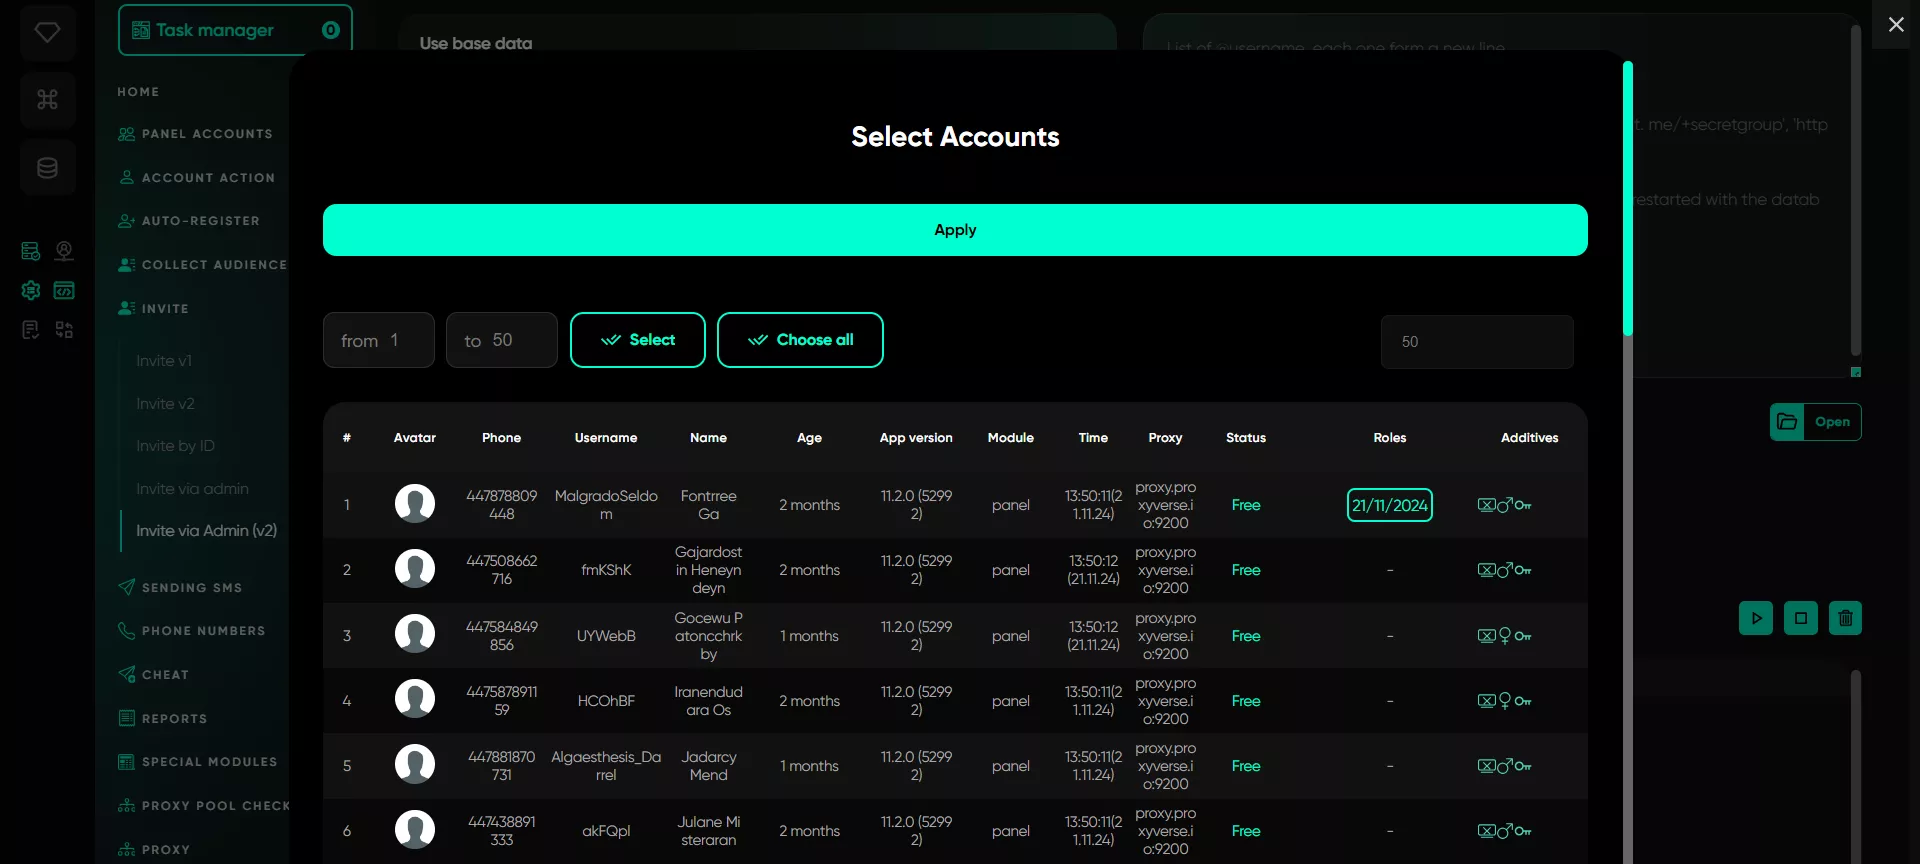Select account row 3 UYWebB

pos(955,636)
